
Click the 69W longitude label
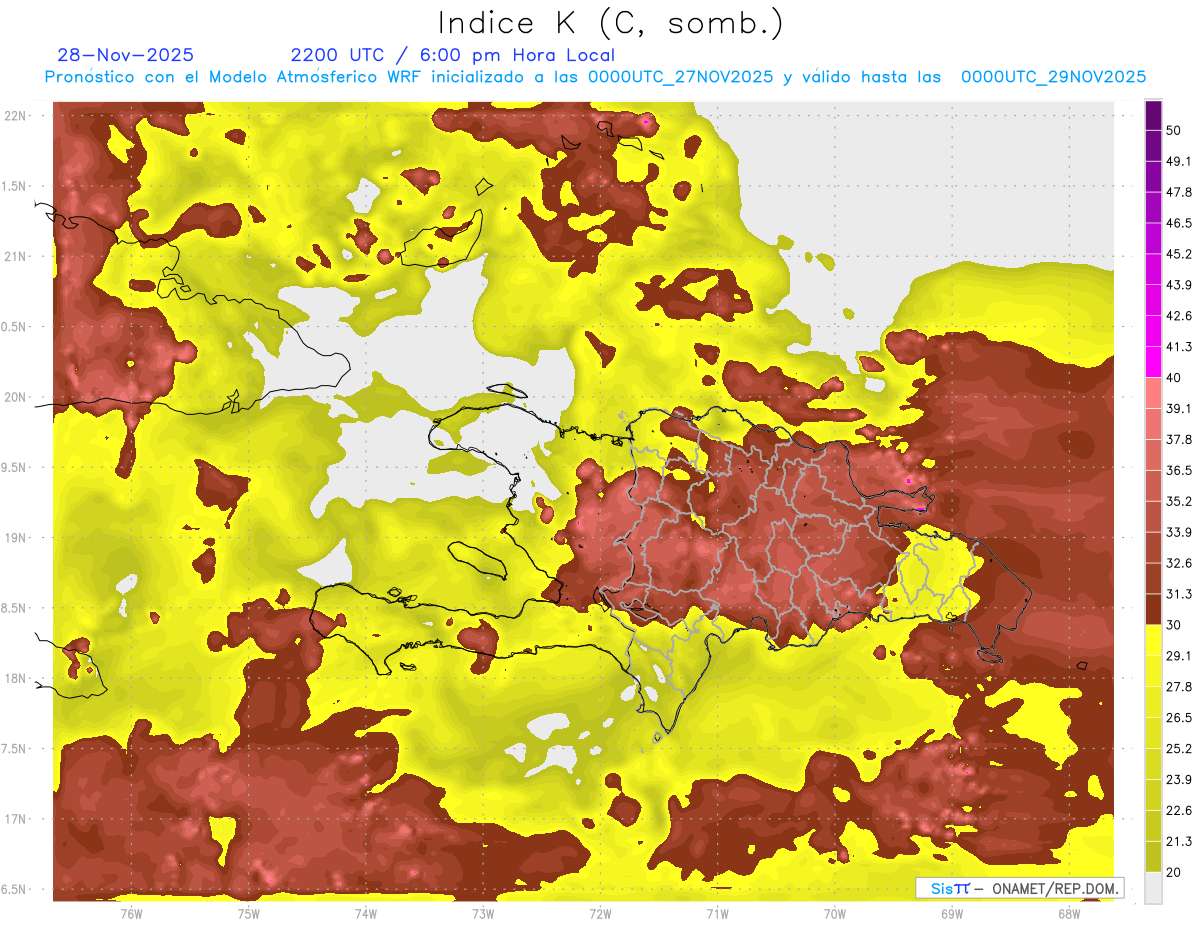click(x=952, y=913)
